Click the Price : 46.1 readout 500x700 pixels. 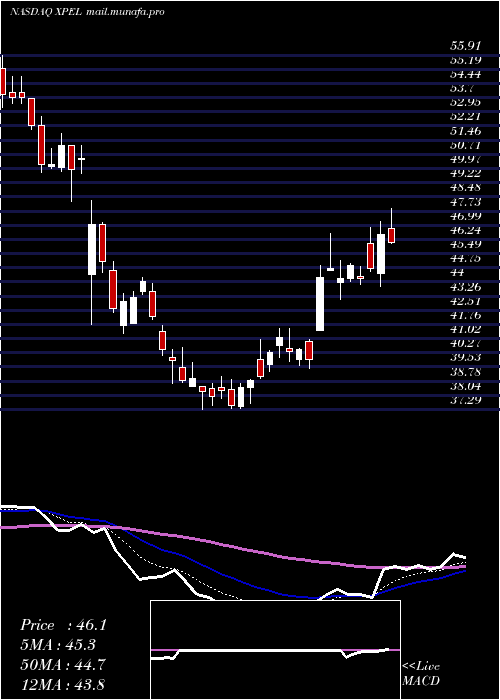[63, 625]
